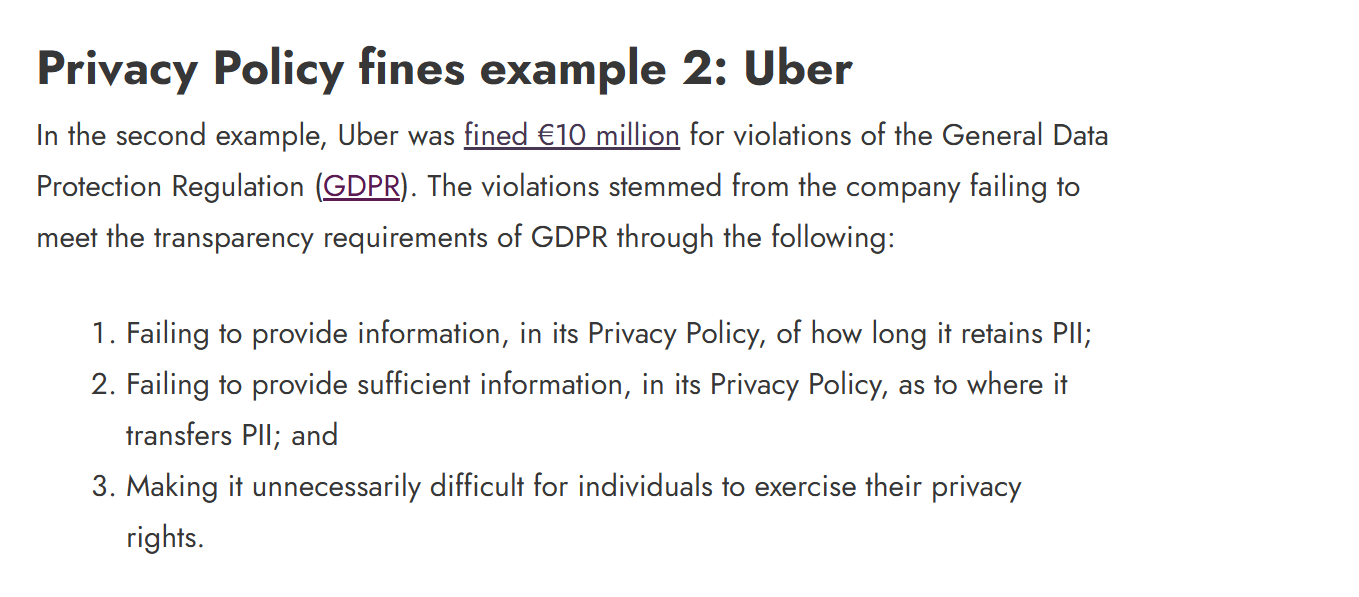
Task: Click the list number "3." marker
Action: coord(104,487)
